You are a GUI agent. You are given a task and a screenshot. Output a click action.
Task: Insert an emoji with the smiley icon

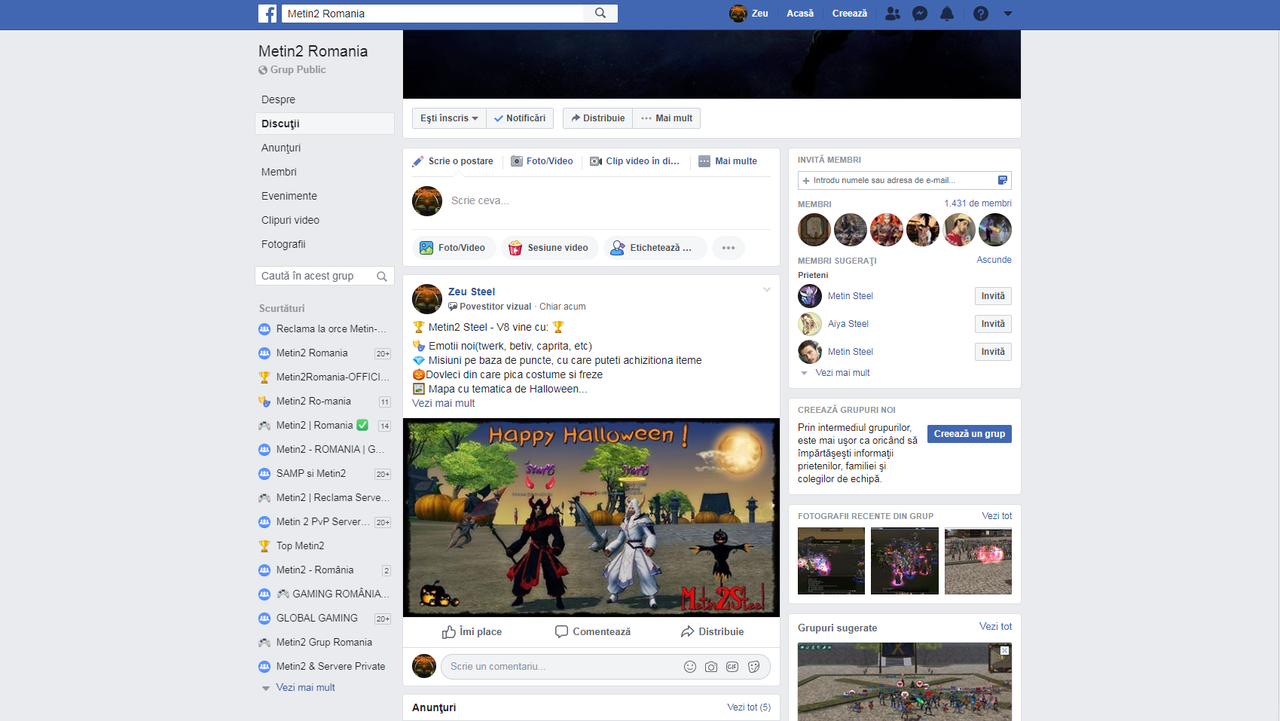(x=690, y=666)
